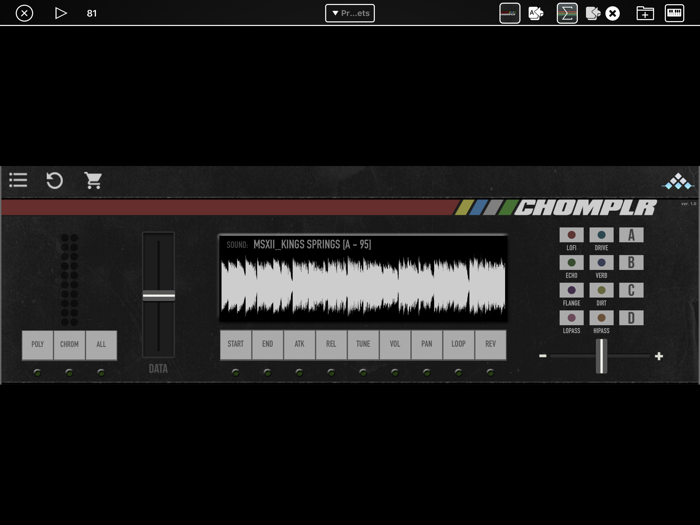This screenshot has width=700, height=525.
Task: Toggle the LOFI effect button
Action: coord(571,235)
